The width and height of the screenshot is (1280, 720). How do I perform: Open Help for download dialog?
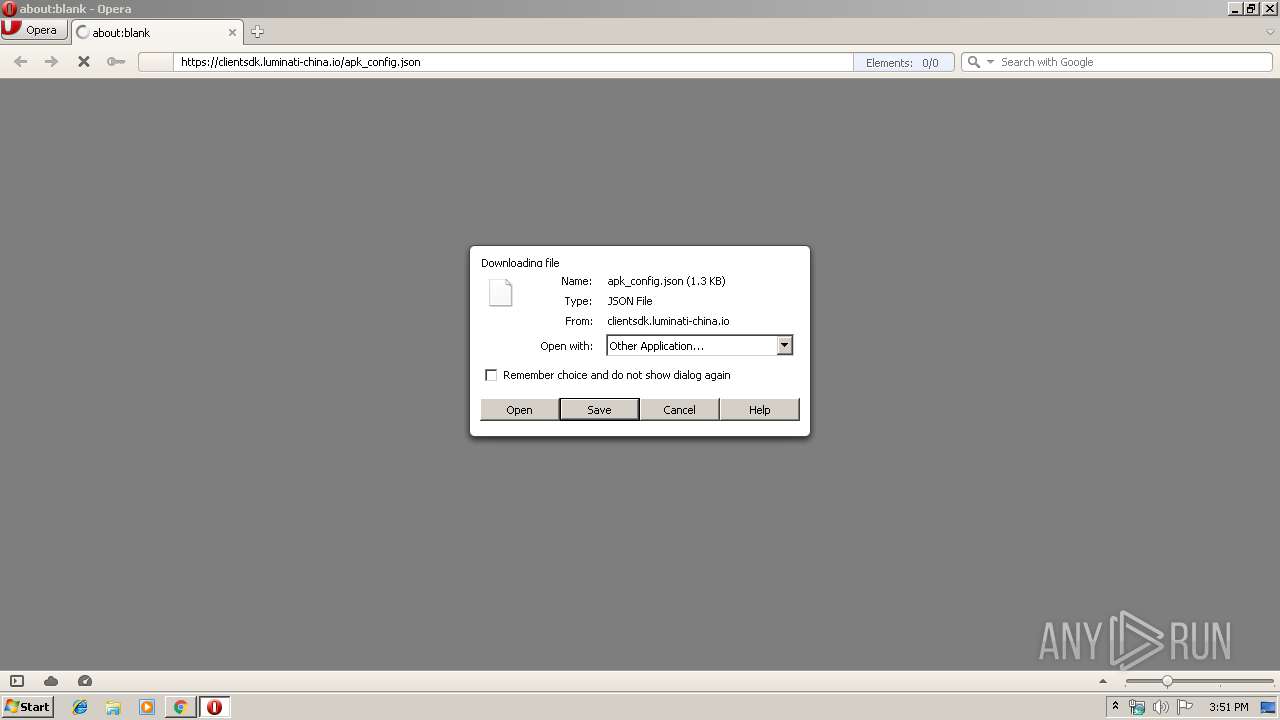759,409
